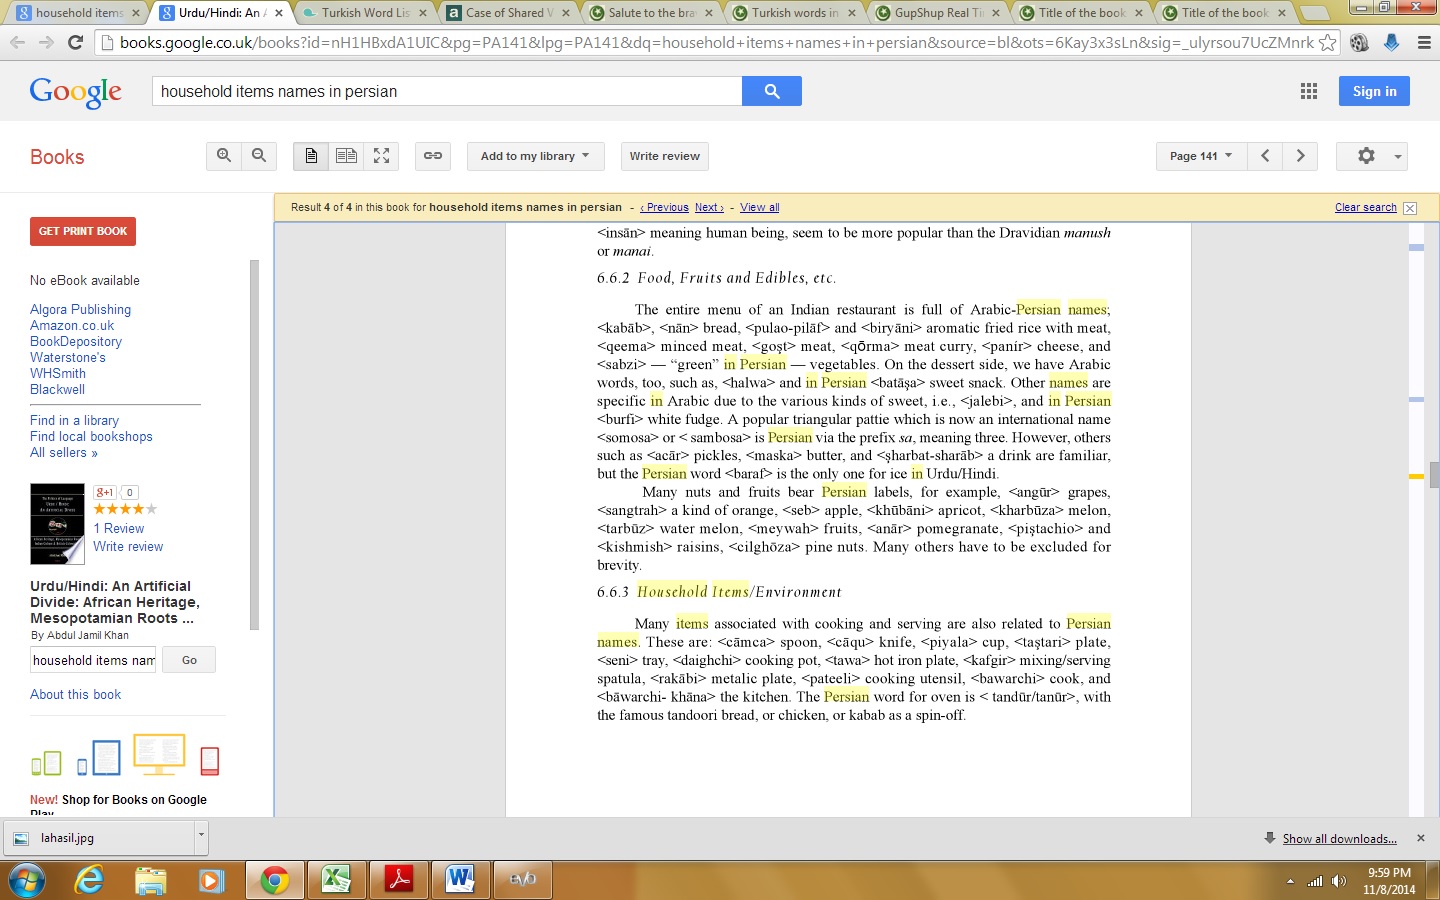Click the book cover thumbnail
Screen dimensions: 1440x900
click(x=57, y=524)
